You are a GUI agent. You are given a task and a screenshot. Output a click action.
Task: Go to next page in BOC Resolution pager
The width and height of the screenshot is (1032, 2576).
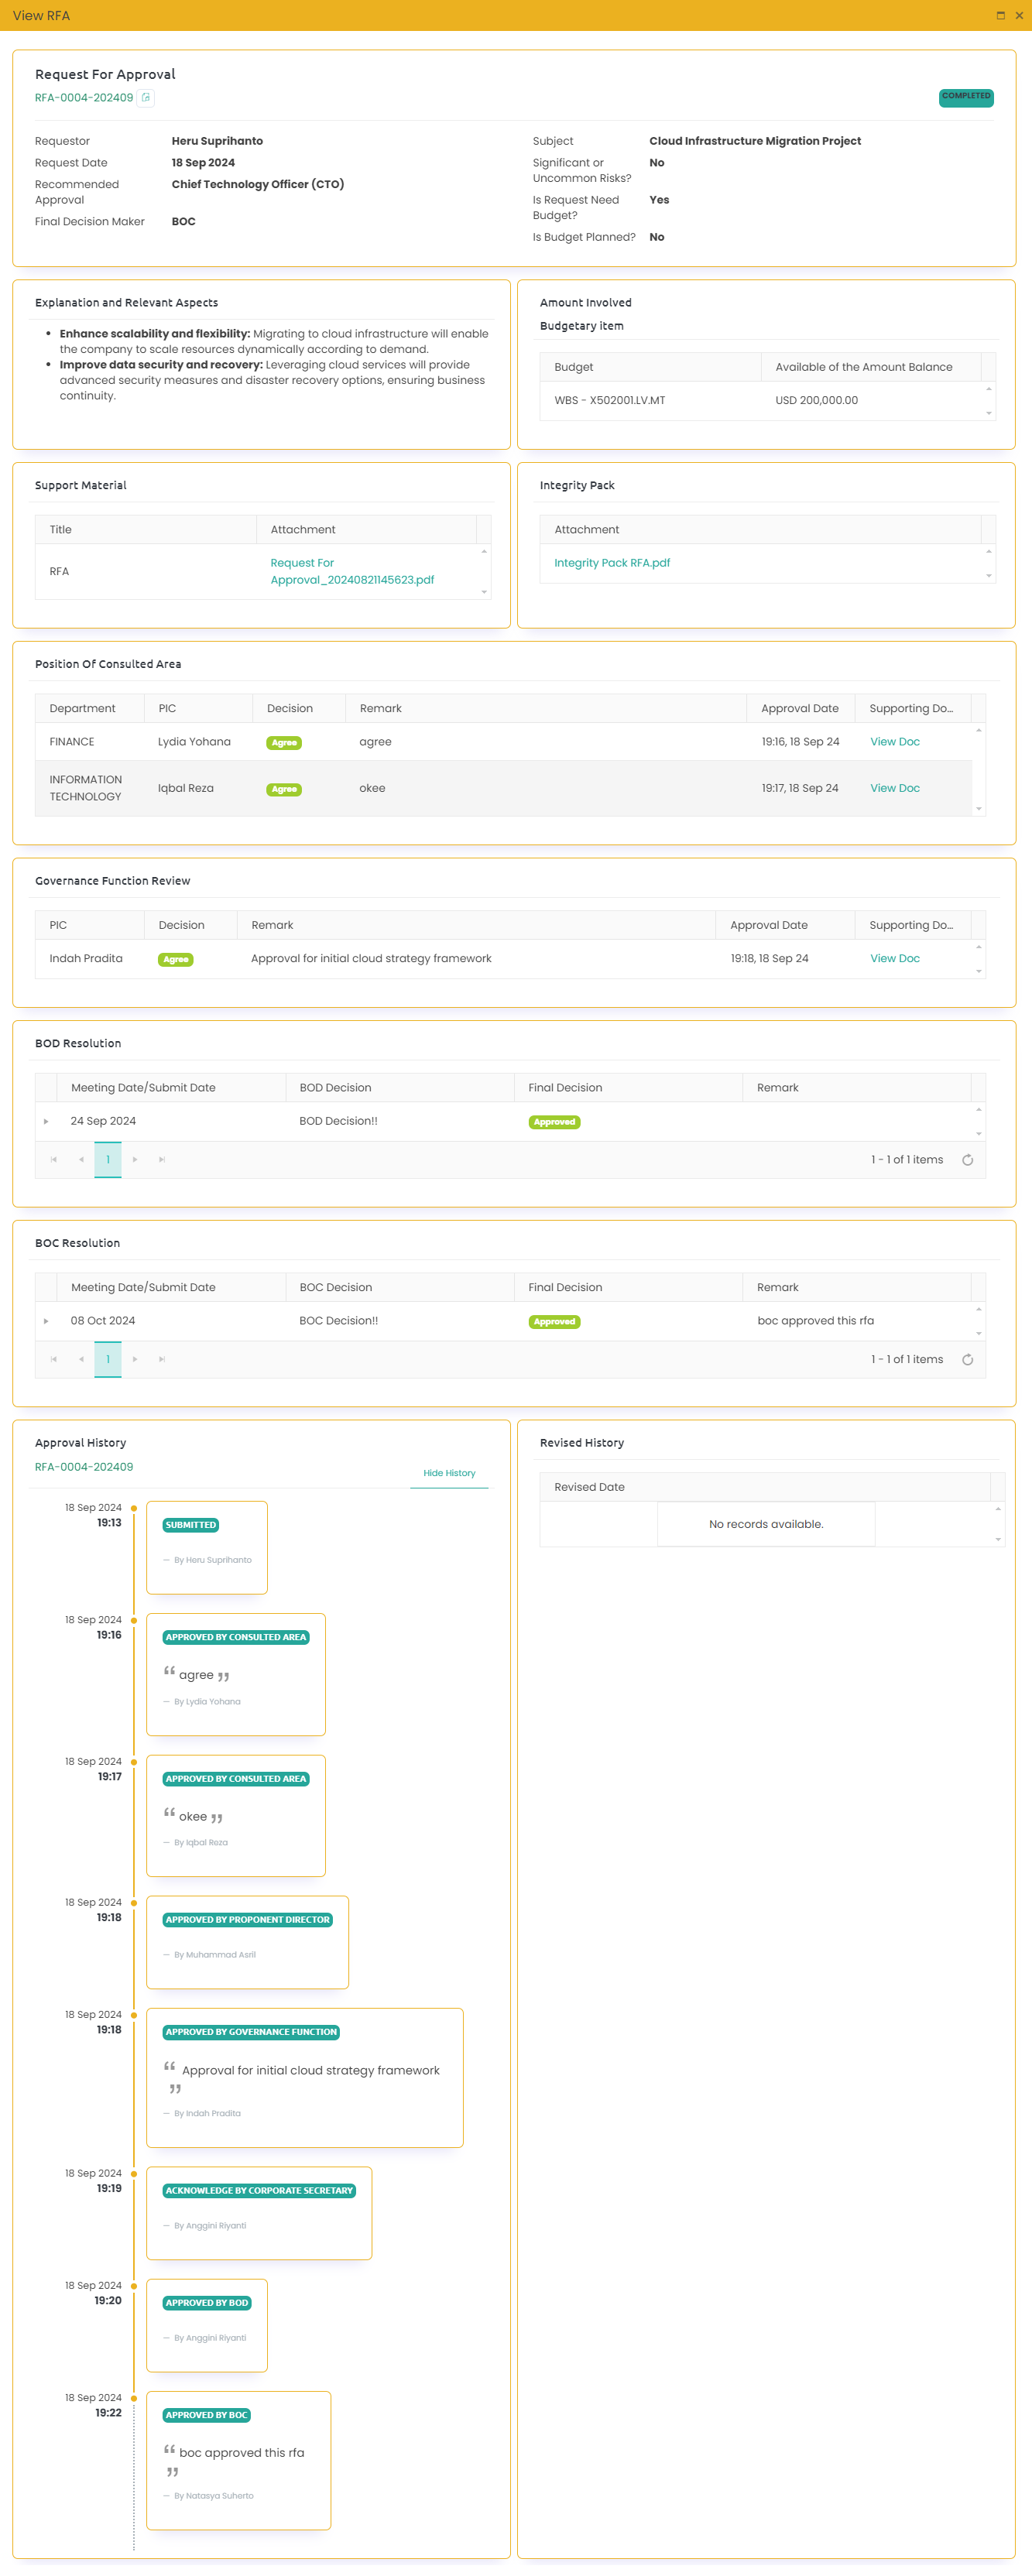135,1359
